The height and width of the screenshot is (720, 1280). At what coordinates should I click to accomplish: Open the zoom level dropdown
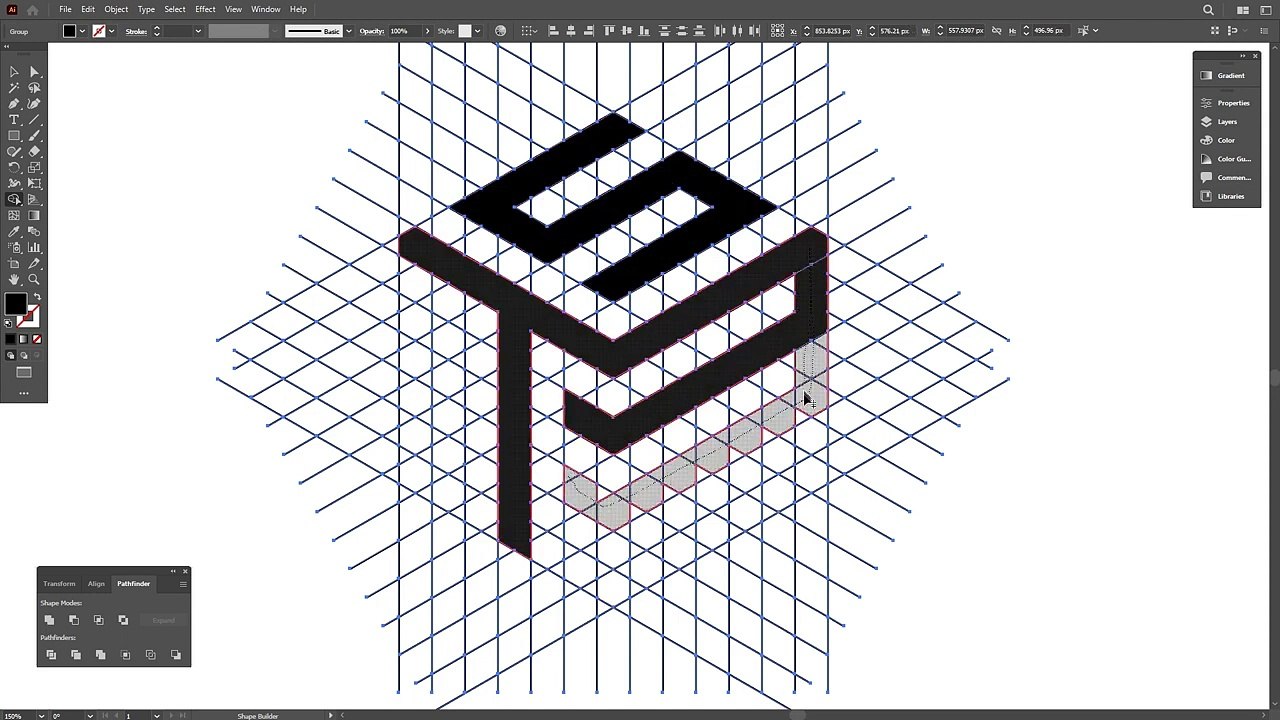coord(40,715)
